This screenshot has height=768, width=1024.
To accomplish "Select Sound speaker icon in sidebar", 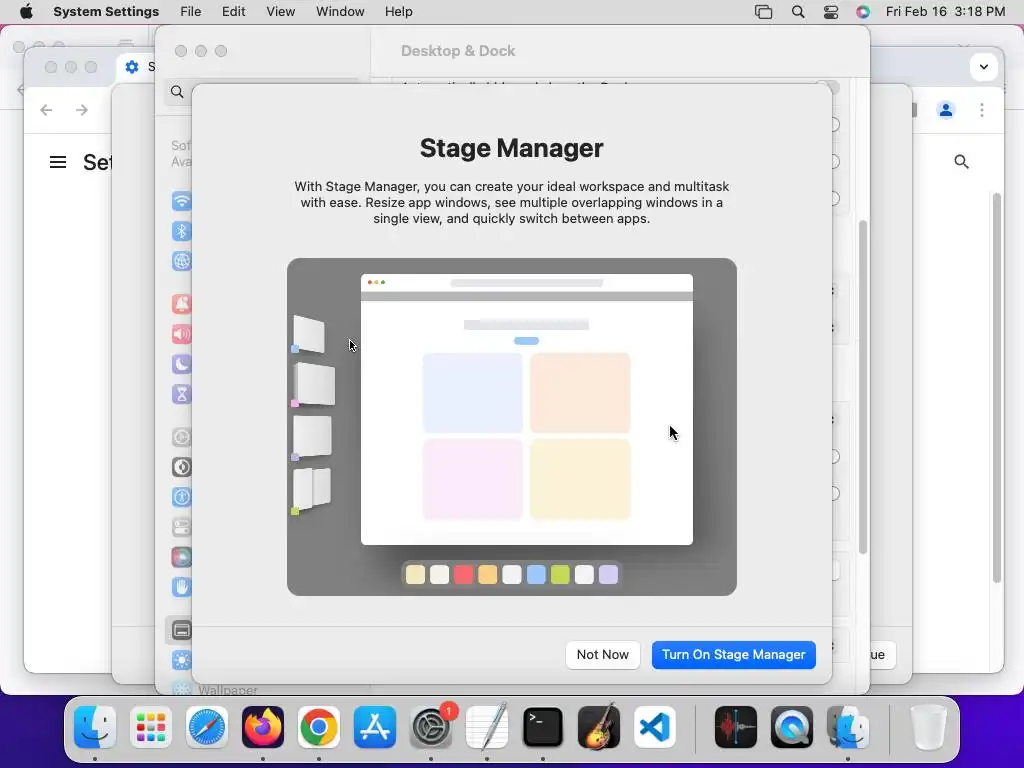I will point(182,334).
